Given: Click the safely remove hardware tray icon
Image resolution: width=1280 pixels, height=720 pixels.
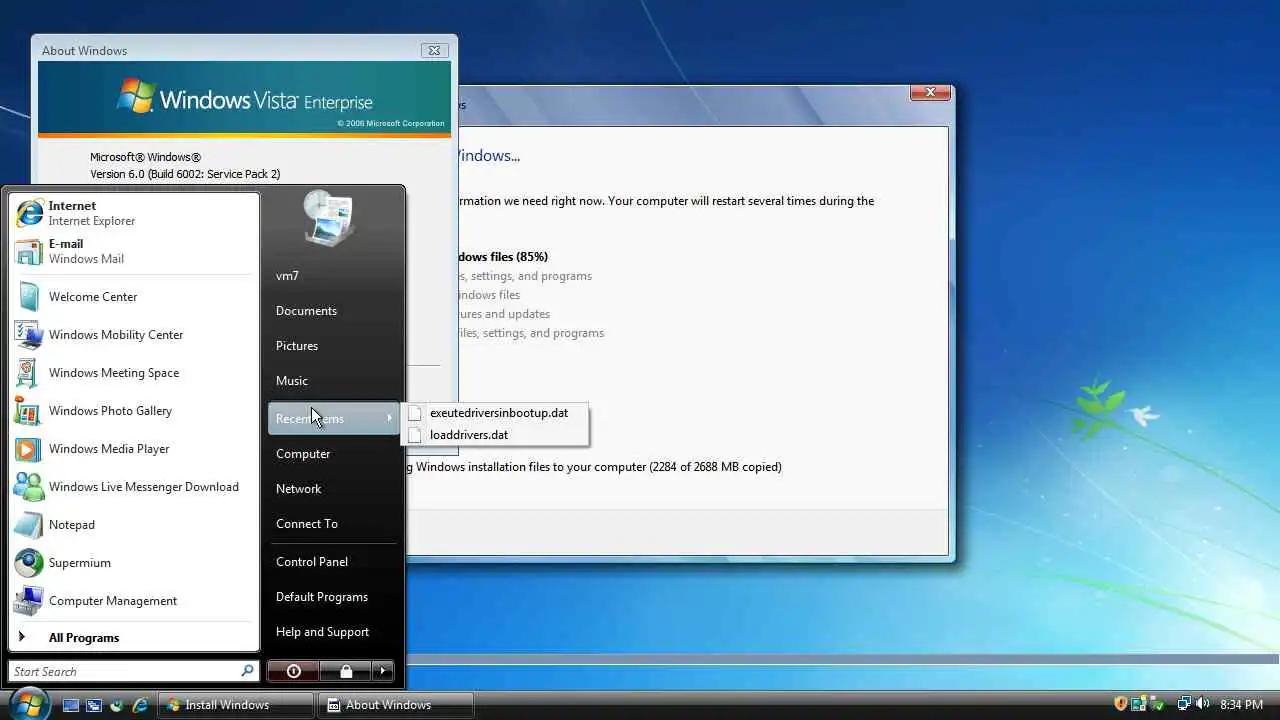Looking at the screenshot, I should point(1158,704).
